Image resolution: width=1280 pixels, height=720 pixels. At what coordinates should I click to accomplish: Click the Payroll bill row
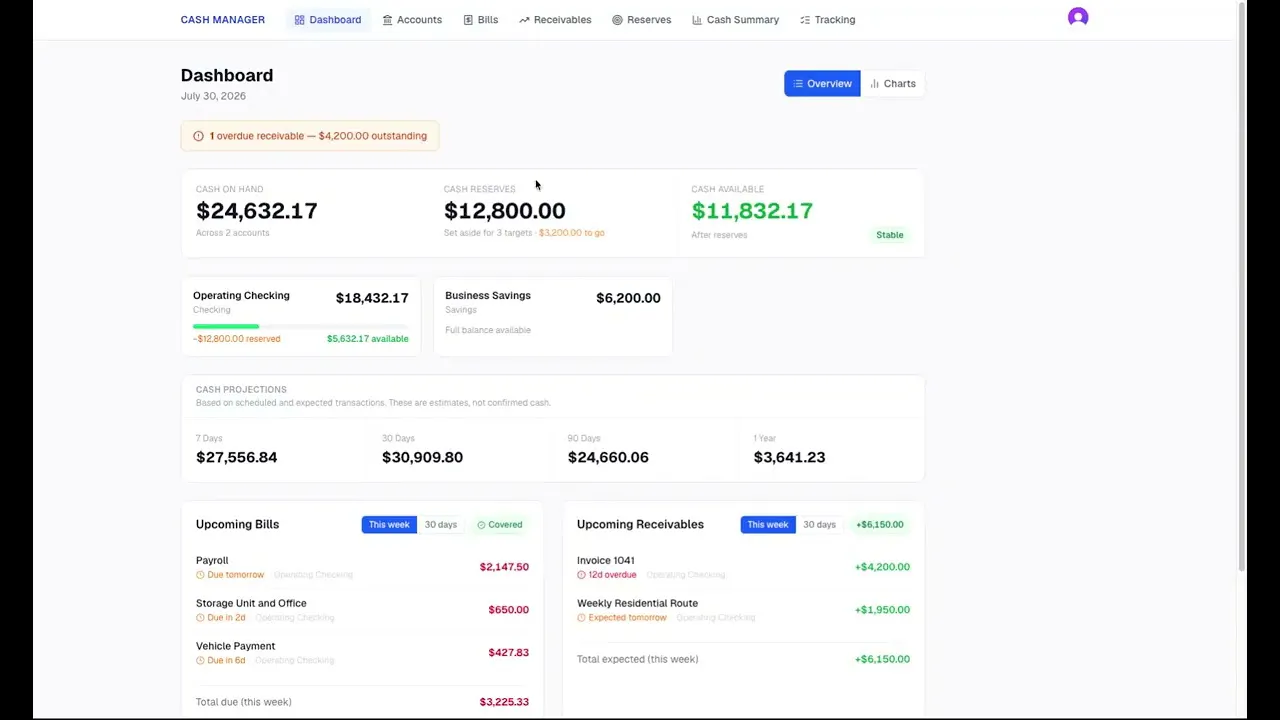coord(362,567)
